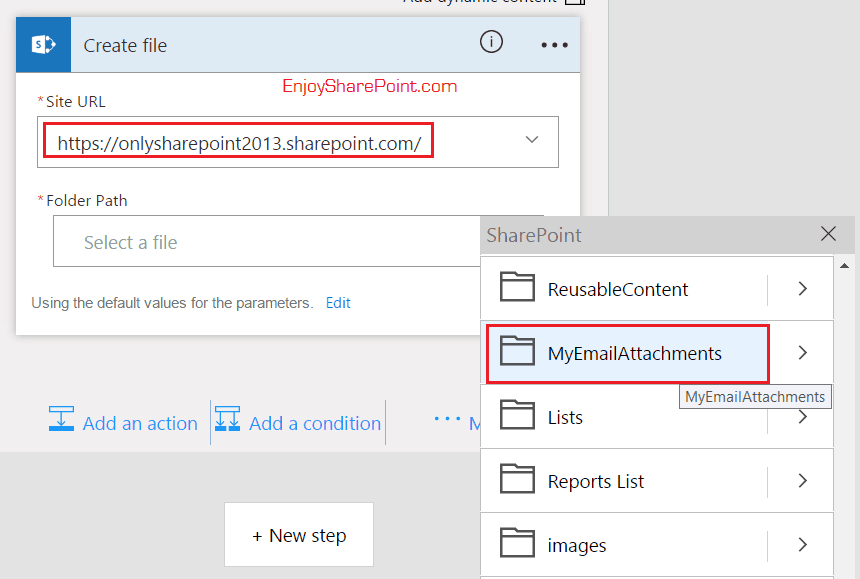Select the ReusableContent folder icon
Viewport: 860px width, 579px height.
pyautogui.click(x=517, y=286)
